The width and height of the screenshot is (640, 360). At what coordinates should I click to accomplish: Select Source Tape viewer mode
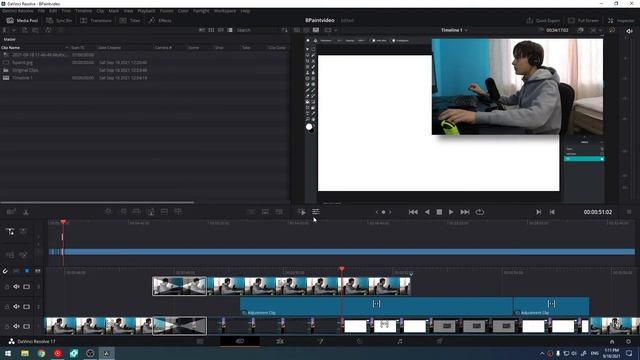point(307,30)
